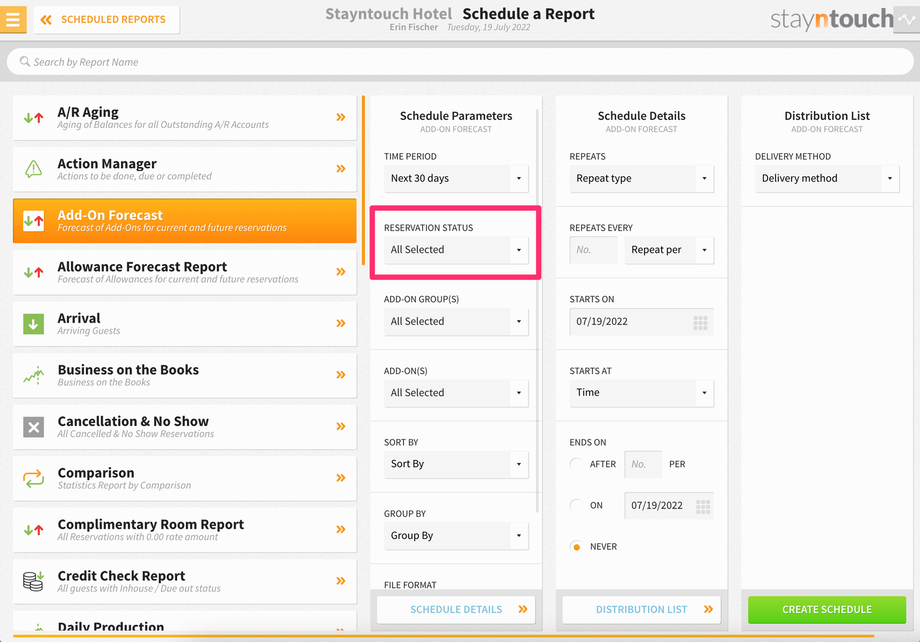
Task: Open the hamburger main menu
Action: 13,19
